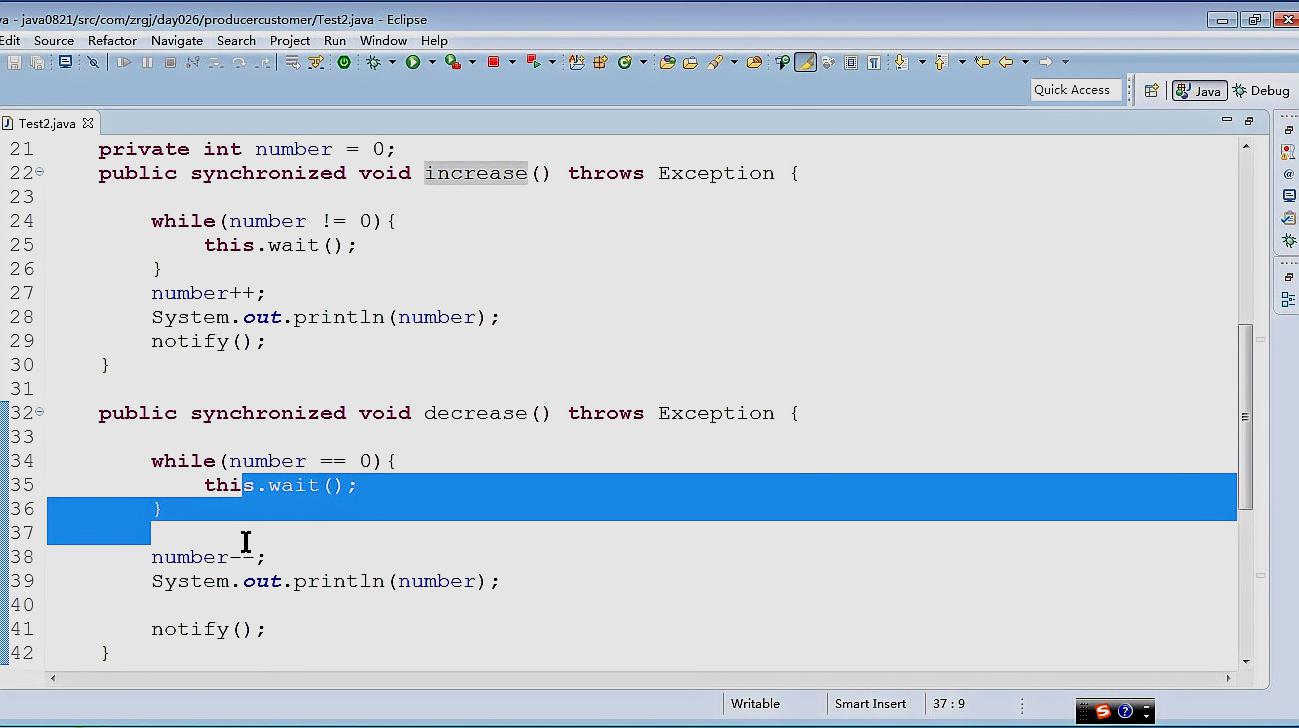Click the Run Last Tool icon
The height and width of the screenshot is (728, 1299).
point(533,62)
